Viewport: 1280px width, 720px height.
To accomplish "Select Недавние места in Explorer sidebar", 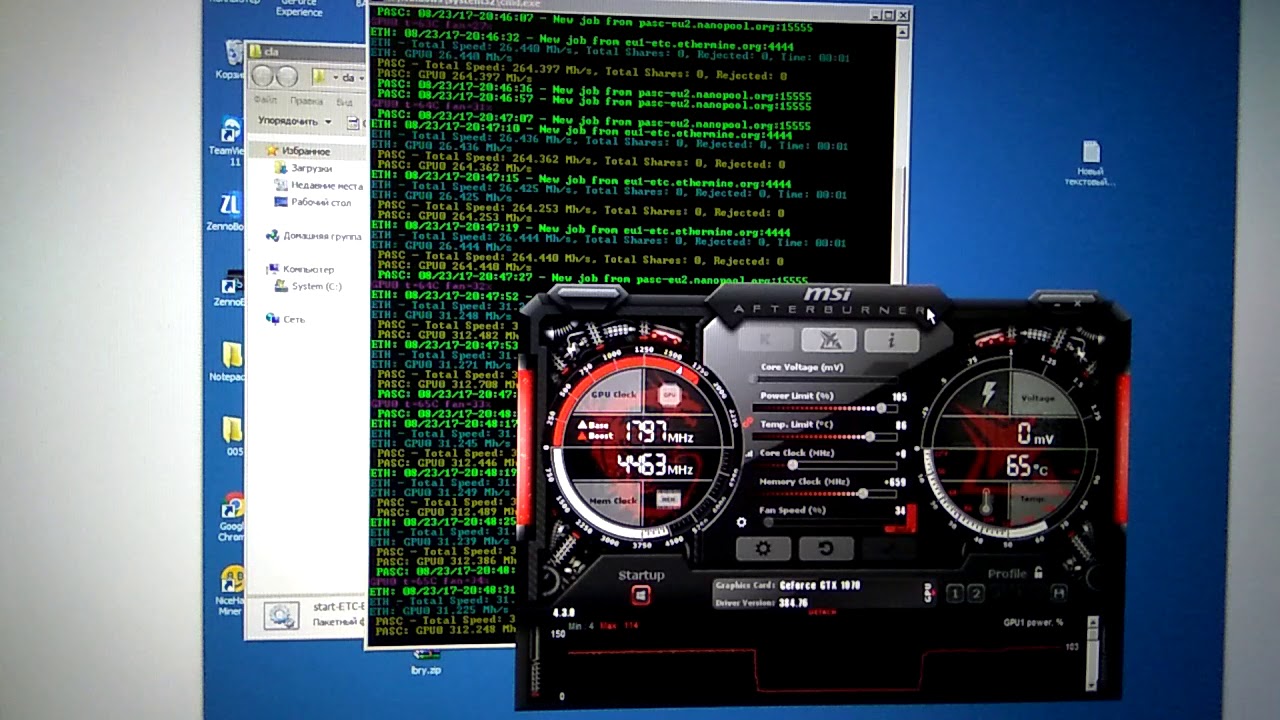I will (x=319, y=186).
